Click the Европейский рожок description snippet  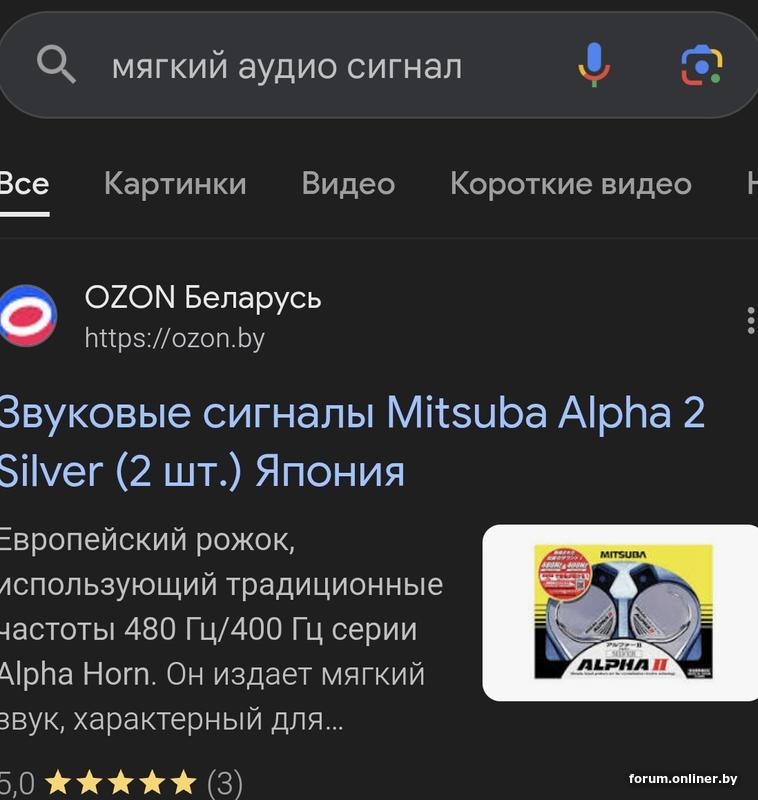coord(221,629)
